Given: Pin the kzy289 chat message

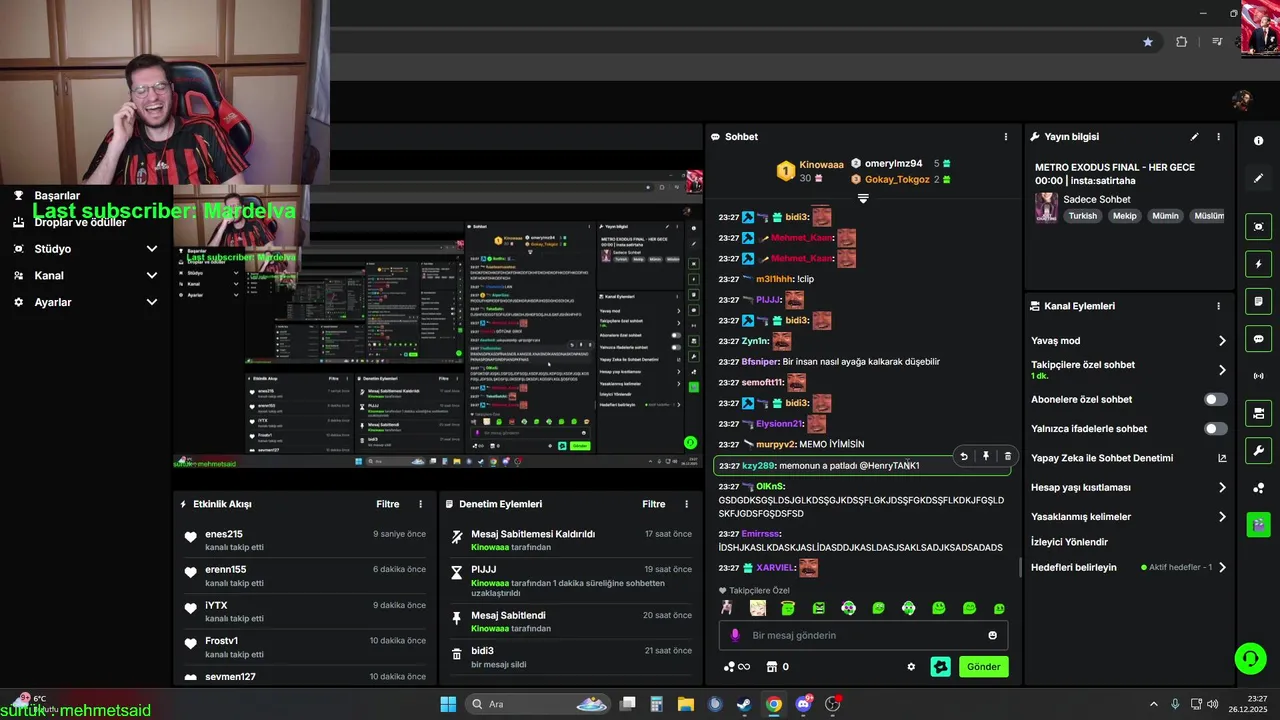Looking at the screenshot, I should (x=986, y=456).
